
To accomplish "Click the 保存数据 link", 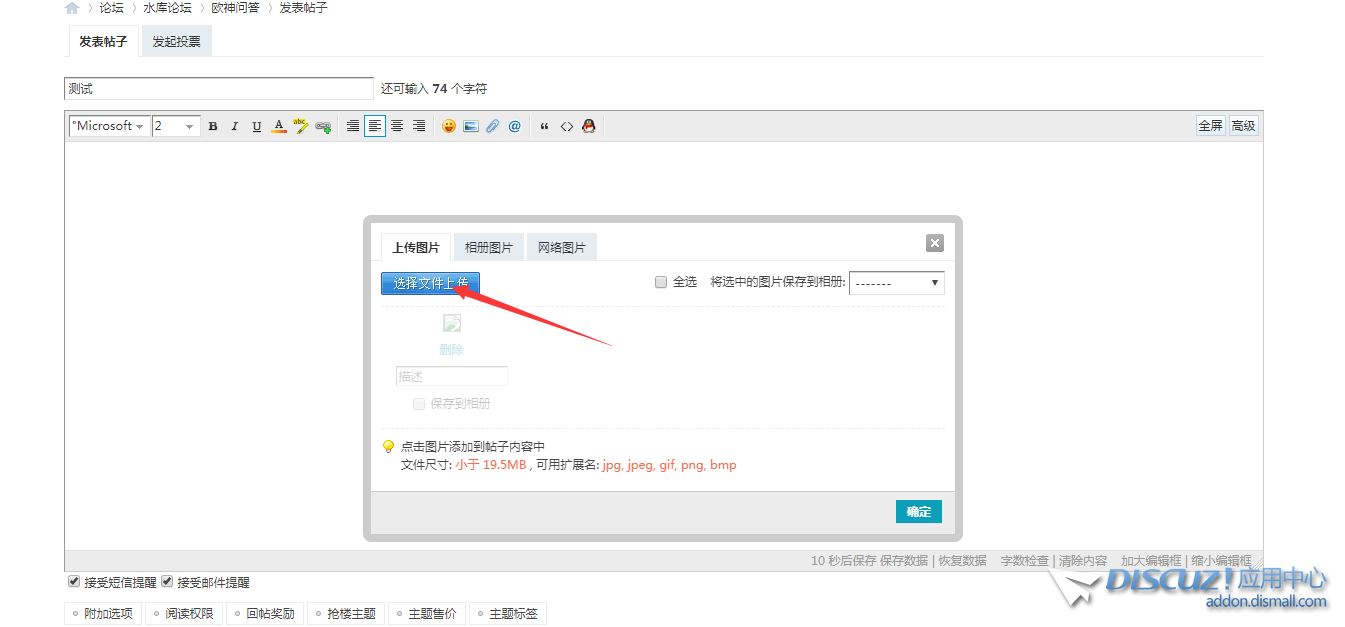I will 904,561.
